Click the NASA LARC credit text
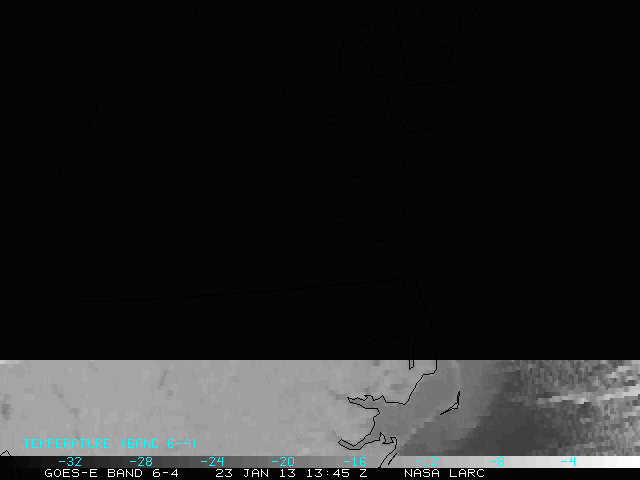The width and height of the screenshot is (640, 480). [x=444, y=473]
